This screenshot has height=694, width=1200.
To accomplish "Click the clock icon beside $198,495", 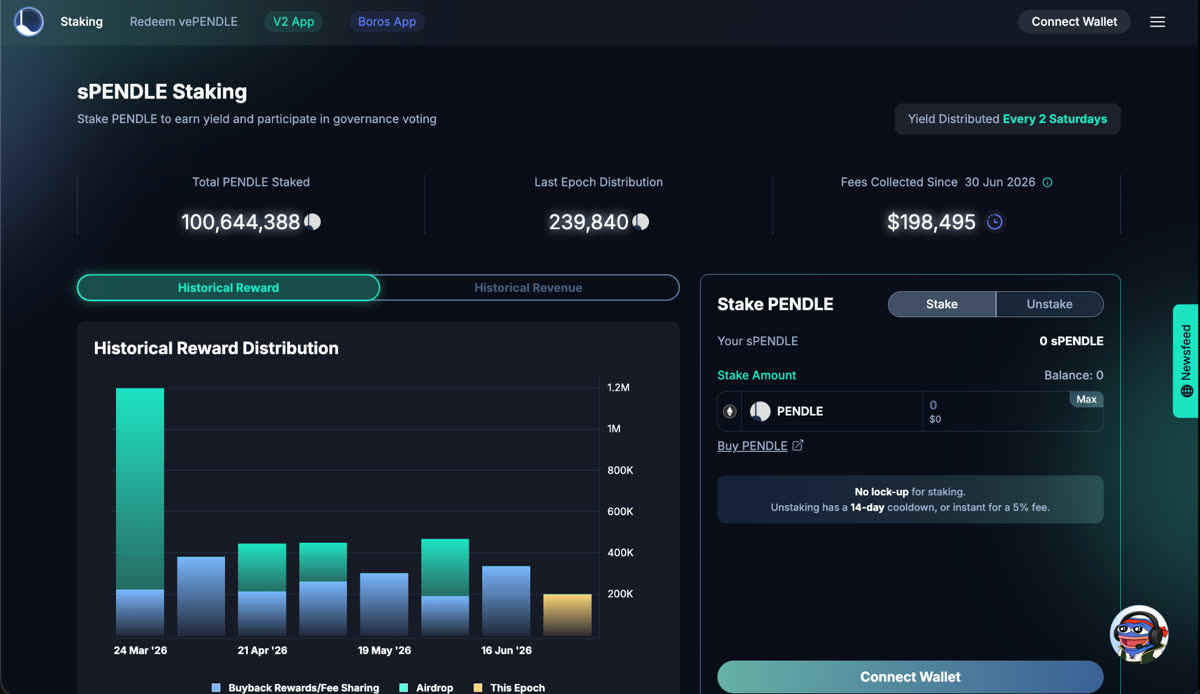I will [x=994, y=222].
